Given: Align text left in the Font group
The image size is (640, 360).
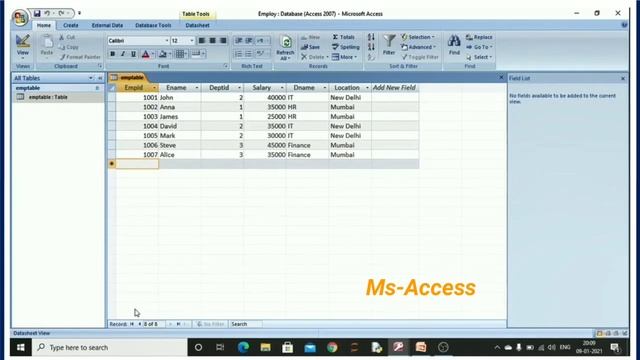Looking at the screenshot, I should (x=202, y=40).
